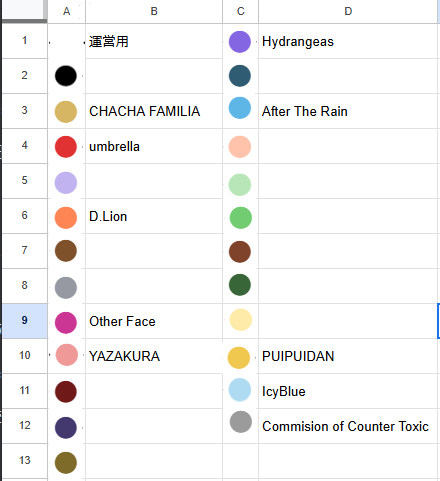Select the gold circle beside CHACHA FAMILIA

(x=66, y=112)
